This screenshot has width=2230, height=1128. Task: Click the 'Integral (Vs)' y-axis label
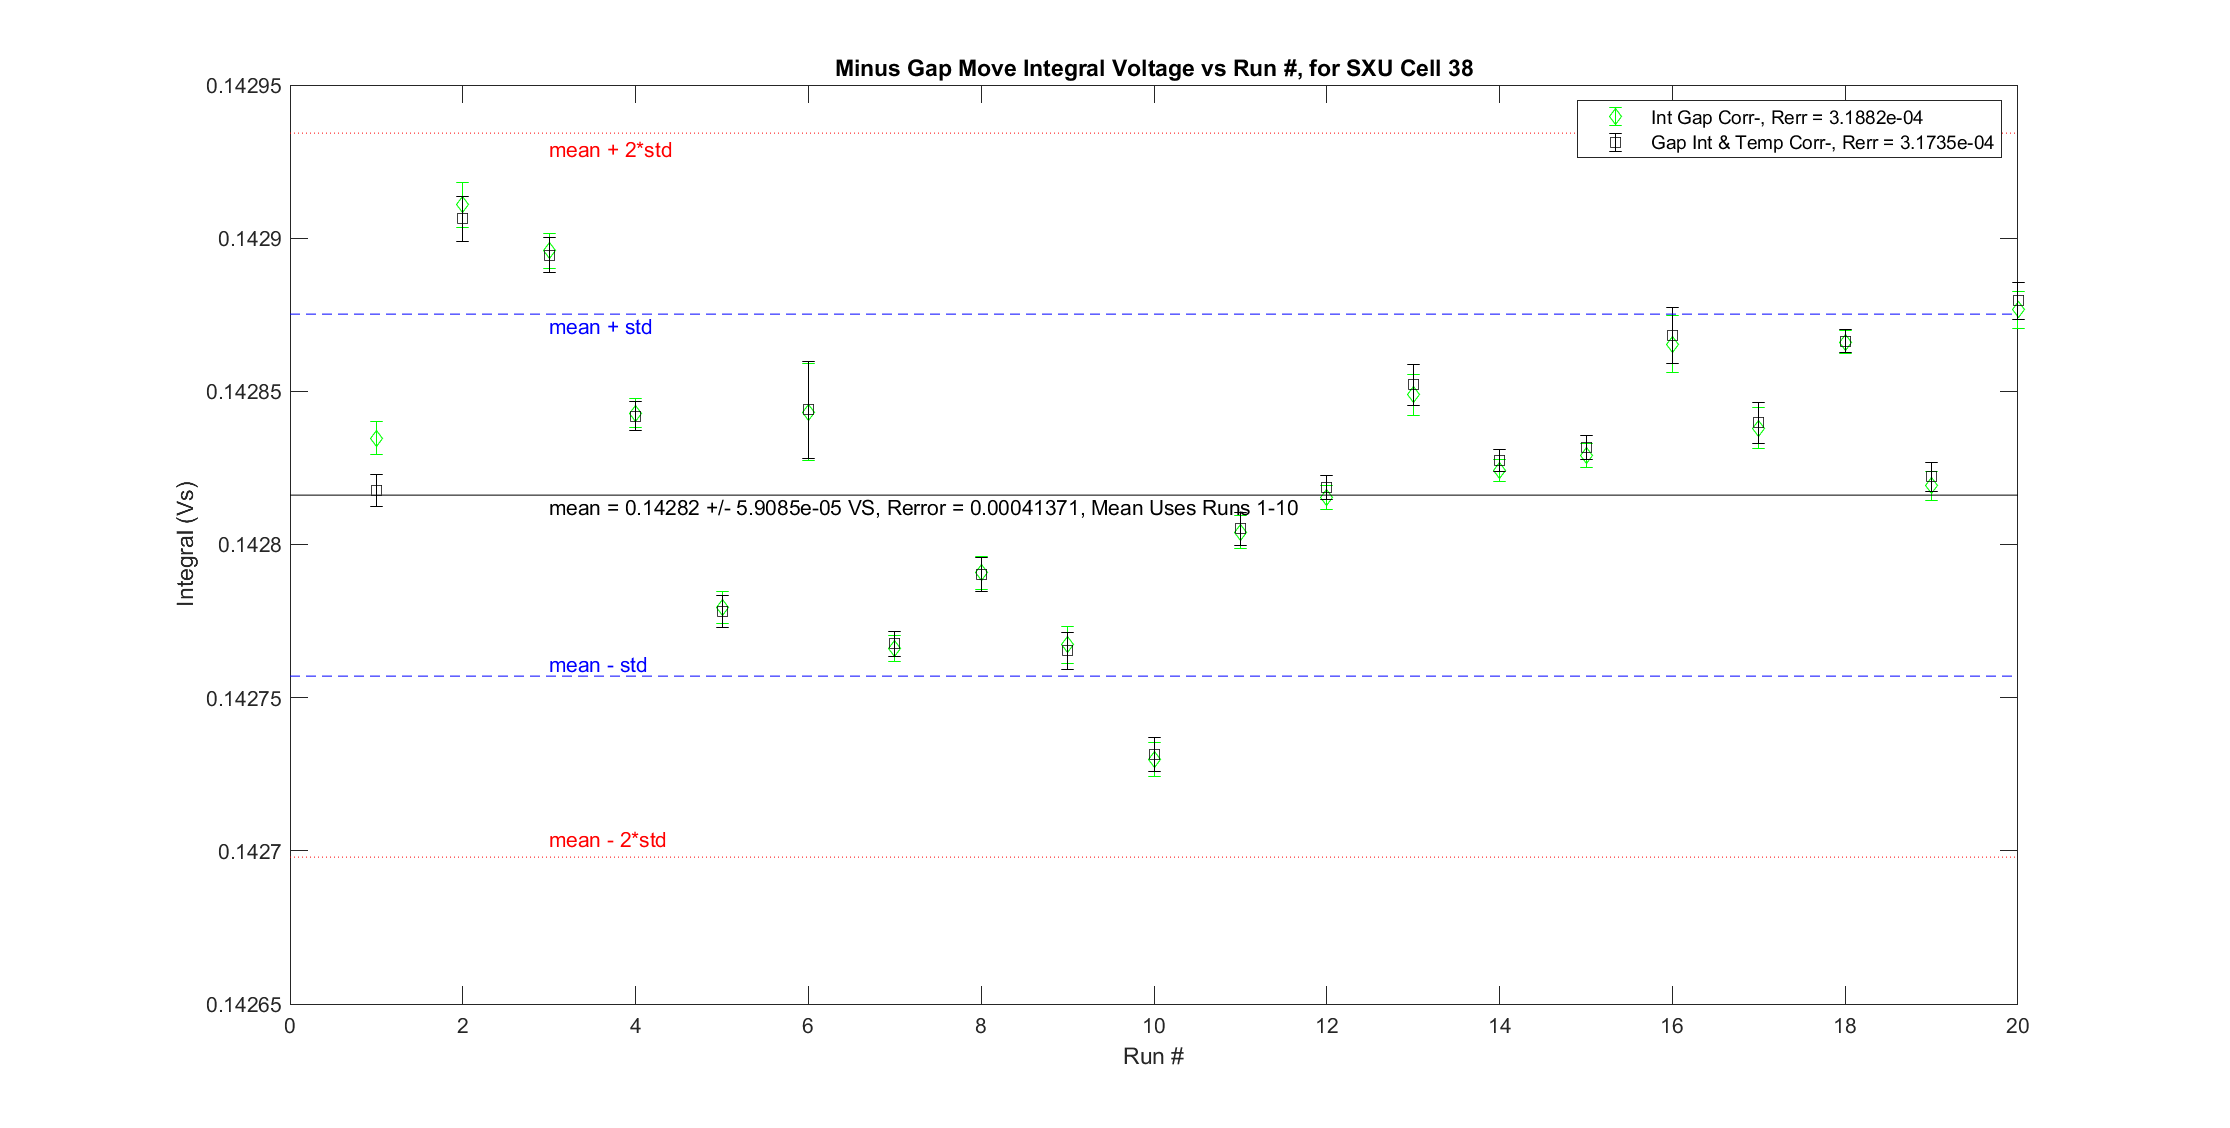click(x=186, y=544)
